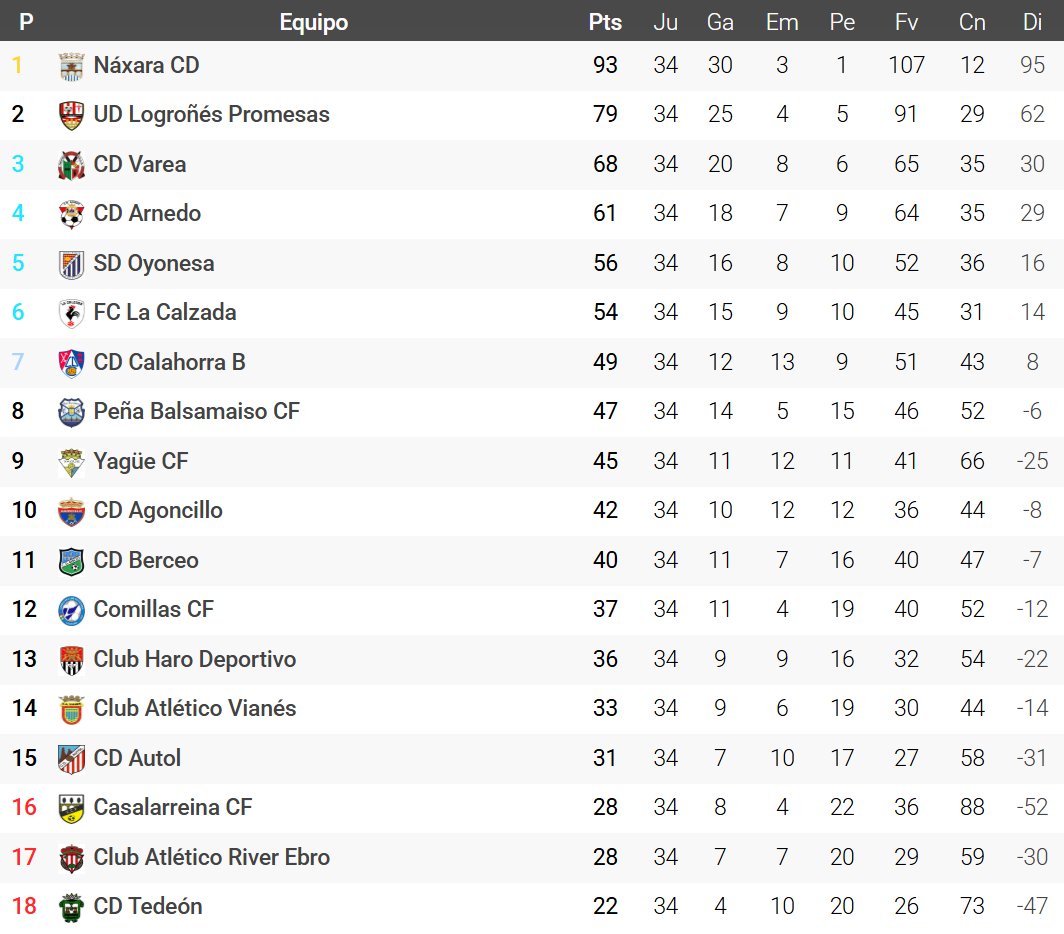Open the Club Haro Deportivo link
The height and width of the screenshot is (934, 1064).
(x=195, y=659)
